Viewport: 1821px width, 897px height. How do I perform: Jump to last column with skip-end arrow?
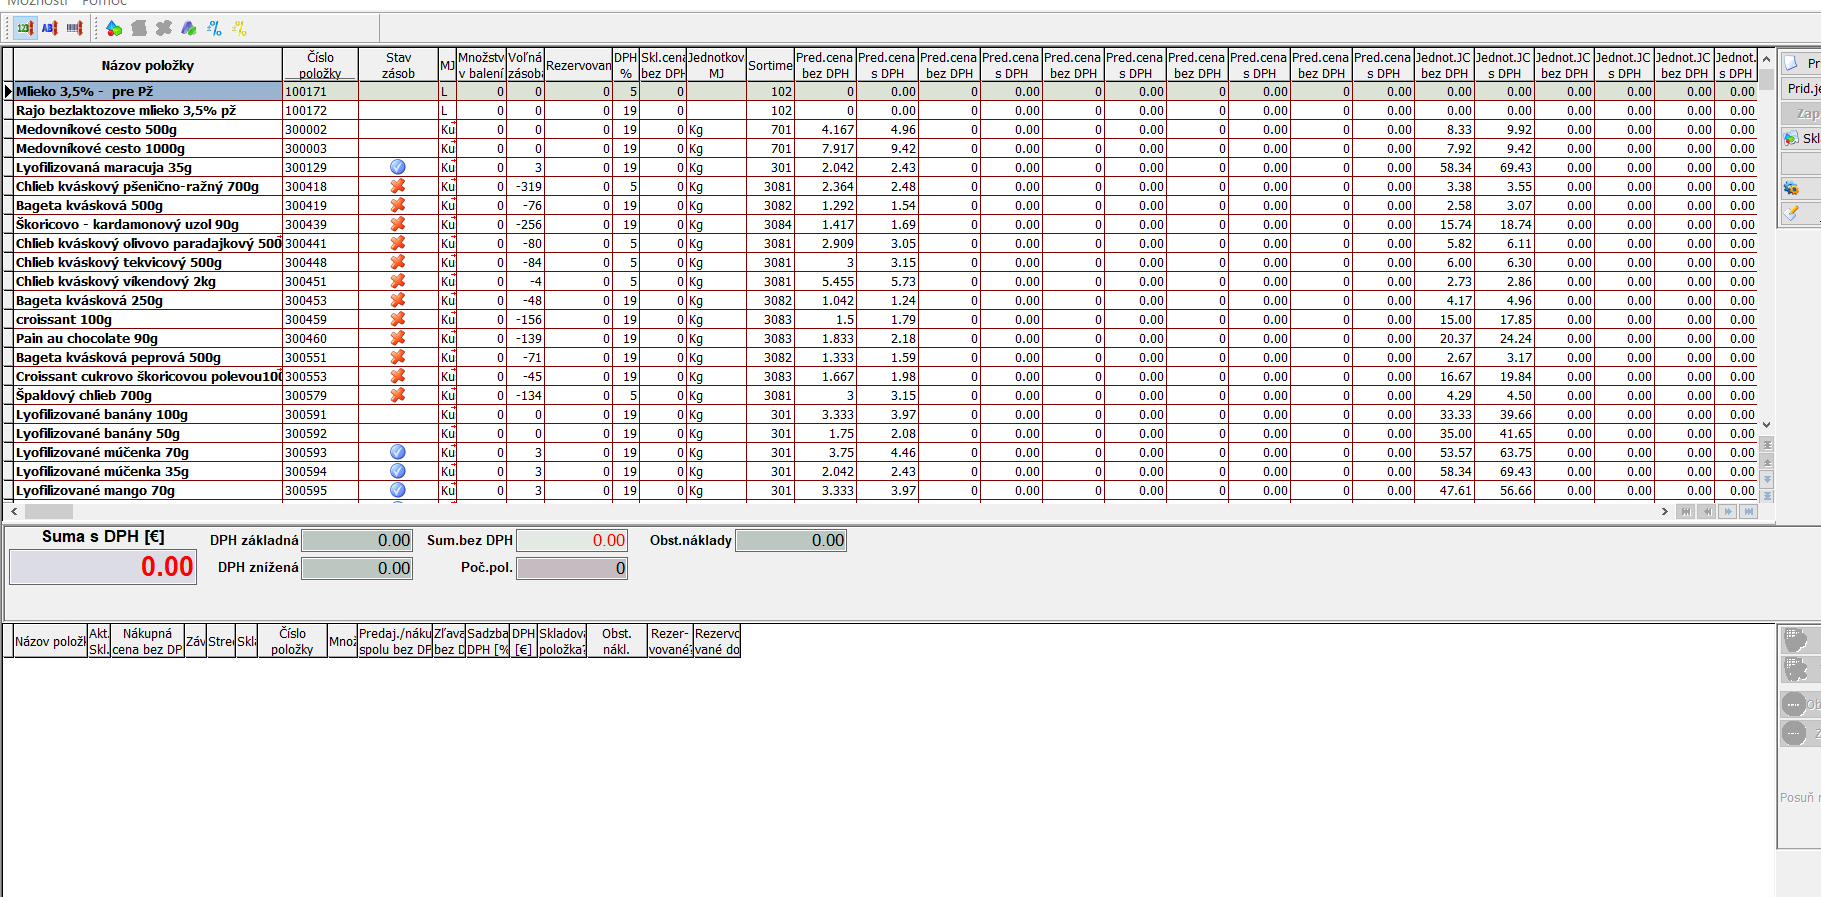(1747, 511)
